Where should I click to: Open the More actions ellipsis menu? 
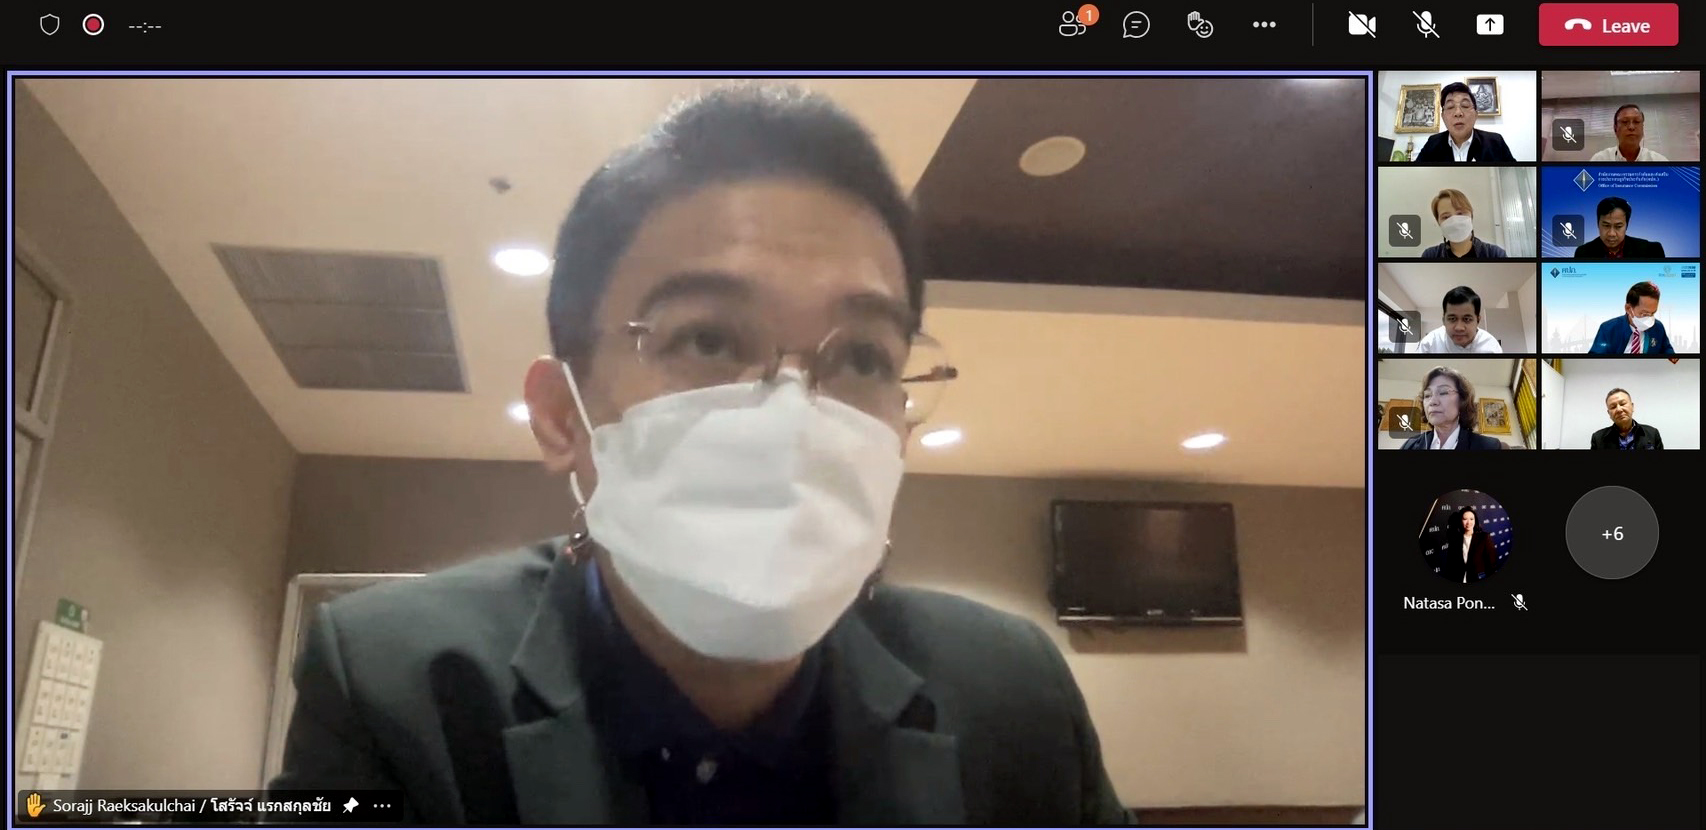coord(1264,25)
